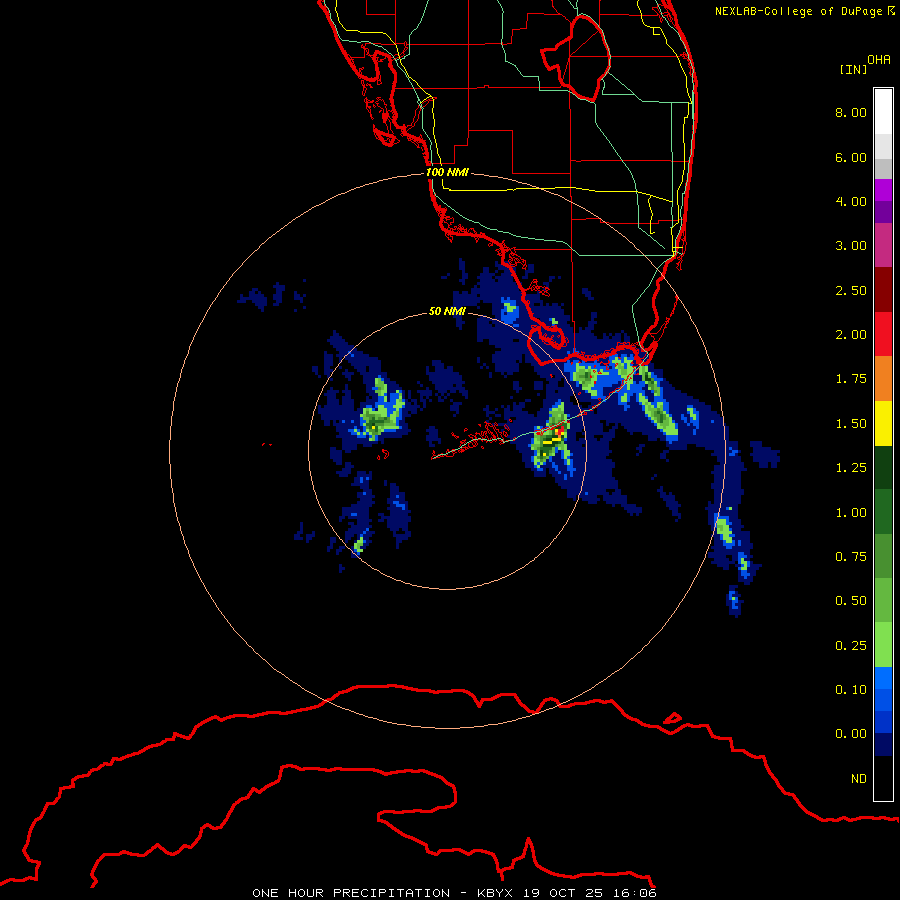This screenshot has height=900, width=900.
Task: Click the One Hour Precipitation KBYX caption
Action: click(455, 893)
